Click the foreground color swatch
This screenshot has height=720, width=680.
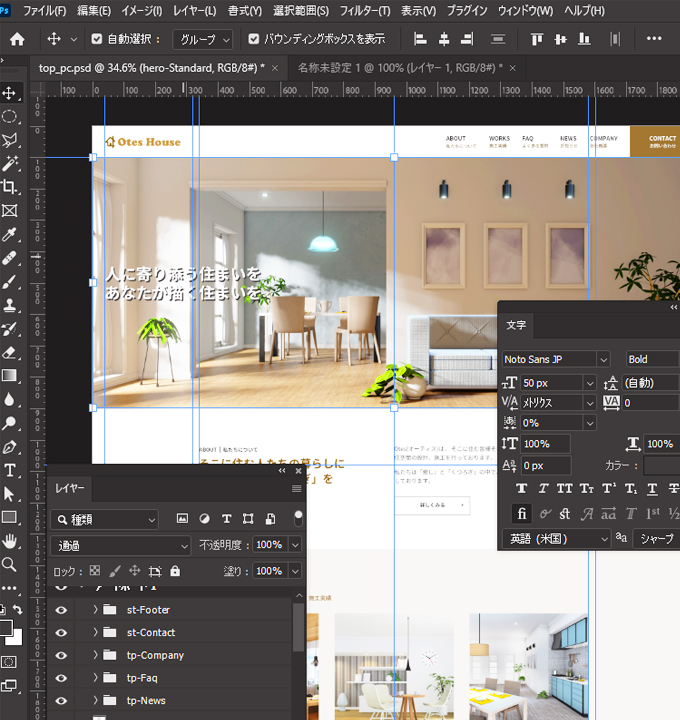point(6,627)
